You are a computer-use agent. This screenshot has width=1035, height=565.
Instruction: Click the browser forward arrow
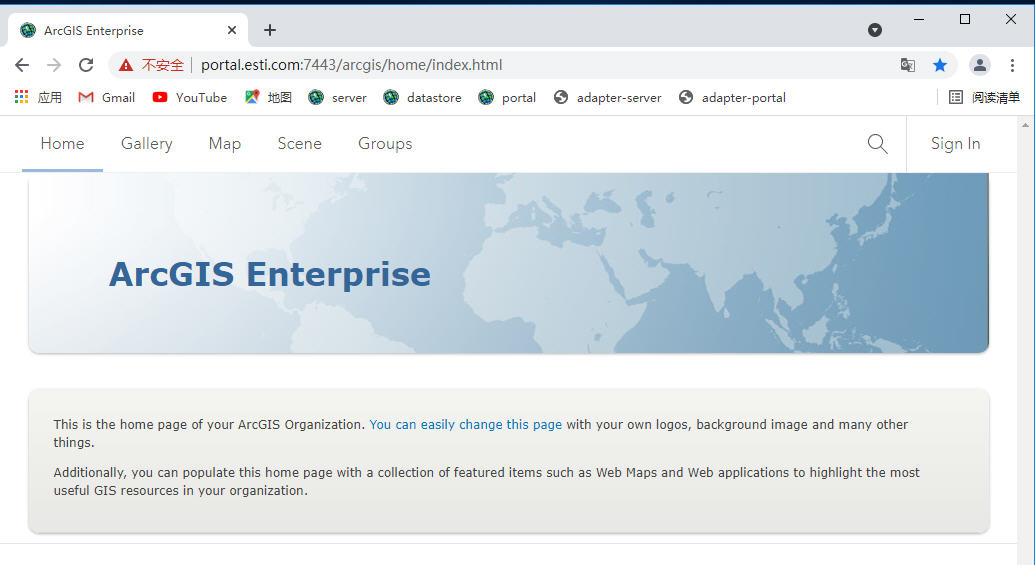point(54,65)
